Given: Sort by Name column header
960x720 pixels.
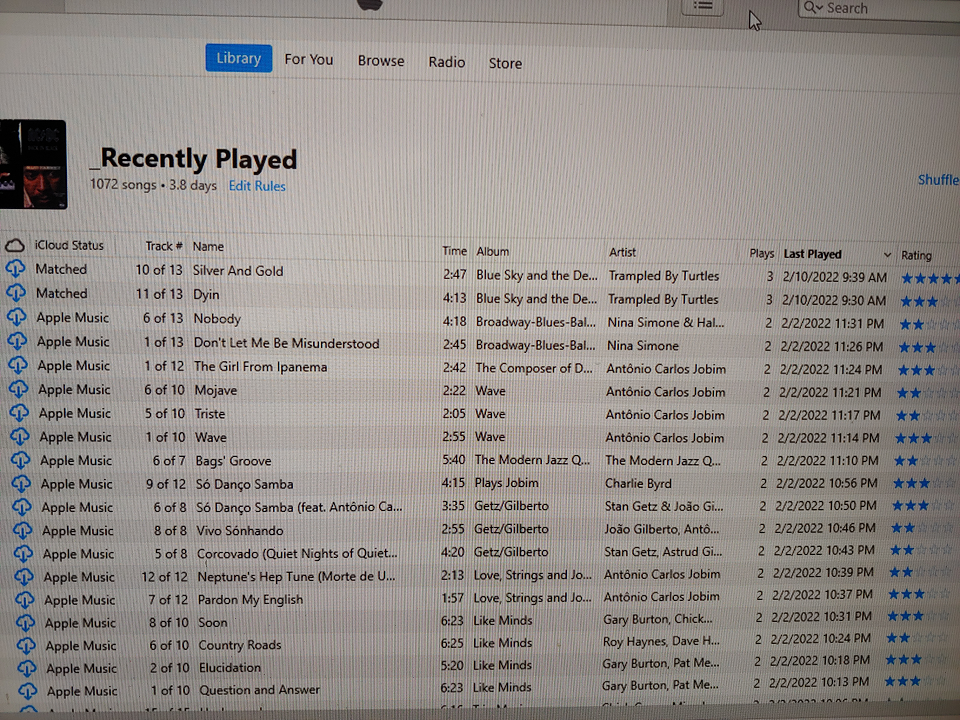Looking at the screenshot, I should (x=208, y=247).
